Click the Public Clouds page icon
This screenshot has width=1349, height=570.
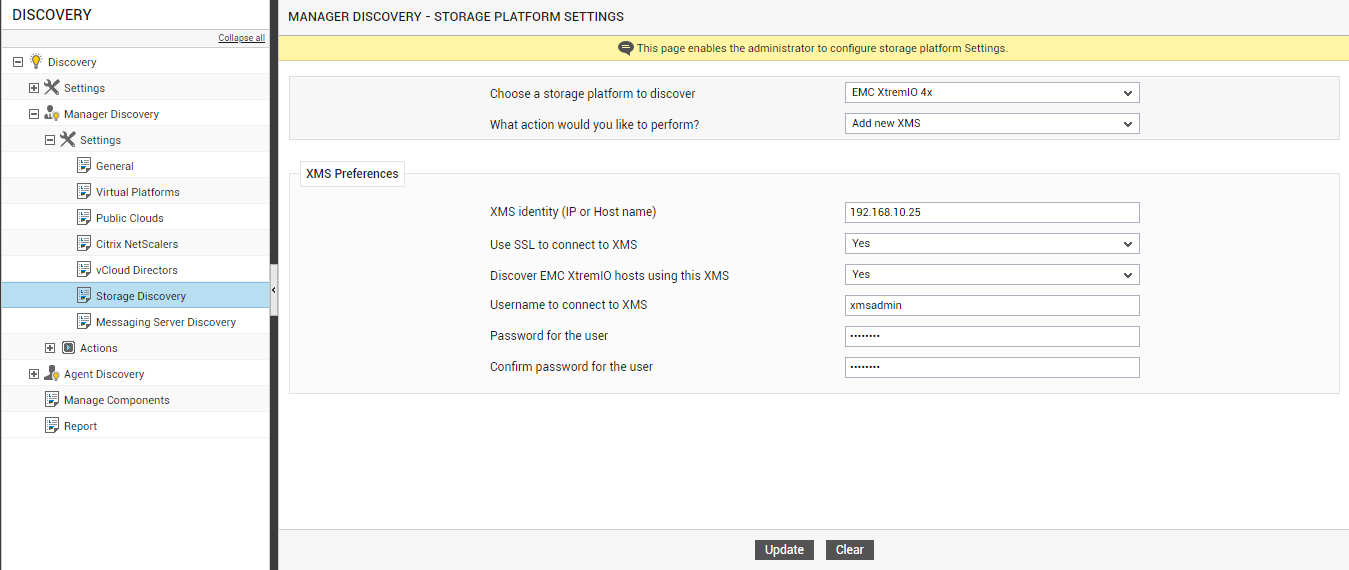(x=84, y=217)
